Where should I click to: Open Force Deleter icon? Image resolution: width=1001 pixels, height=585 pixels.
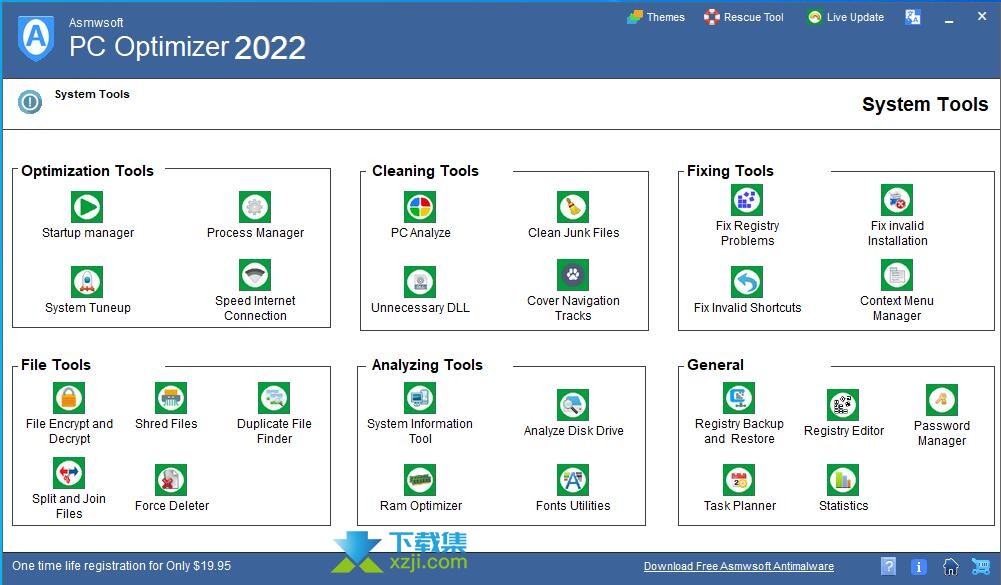pyautogui.click(x=171, y=480)
